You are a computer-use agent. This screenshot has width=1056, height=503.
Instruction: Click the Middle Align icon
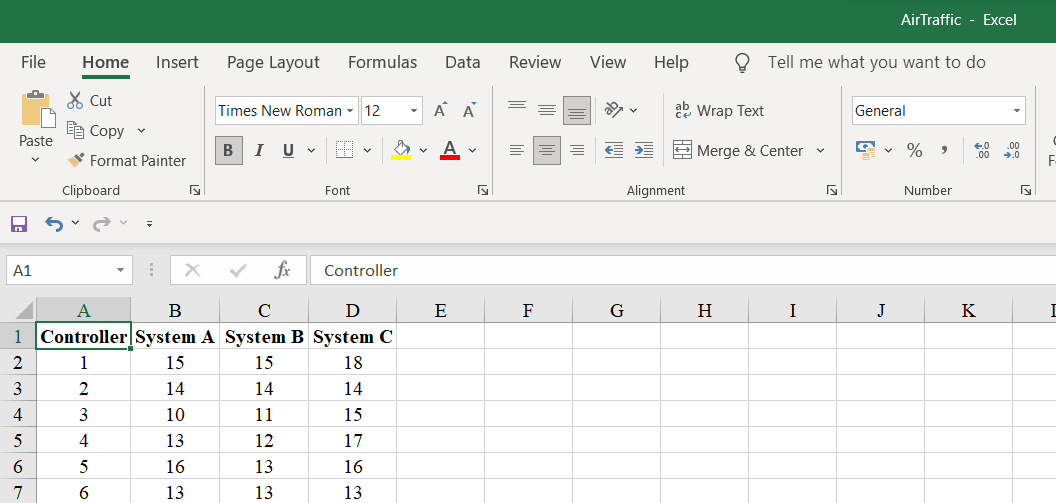(x=547, y=110)
